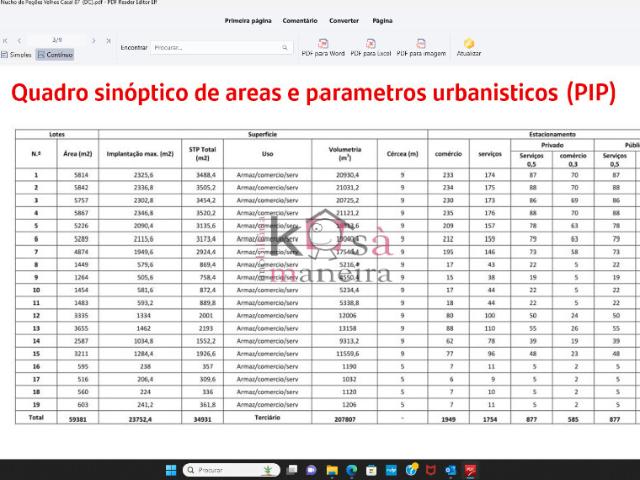Go to the next page arrow
The image size is (640, 480).
tap(93, 41)
